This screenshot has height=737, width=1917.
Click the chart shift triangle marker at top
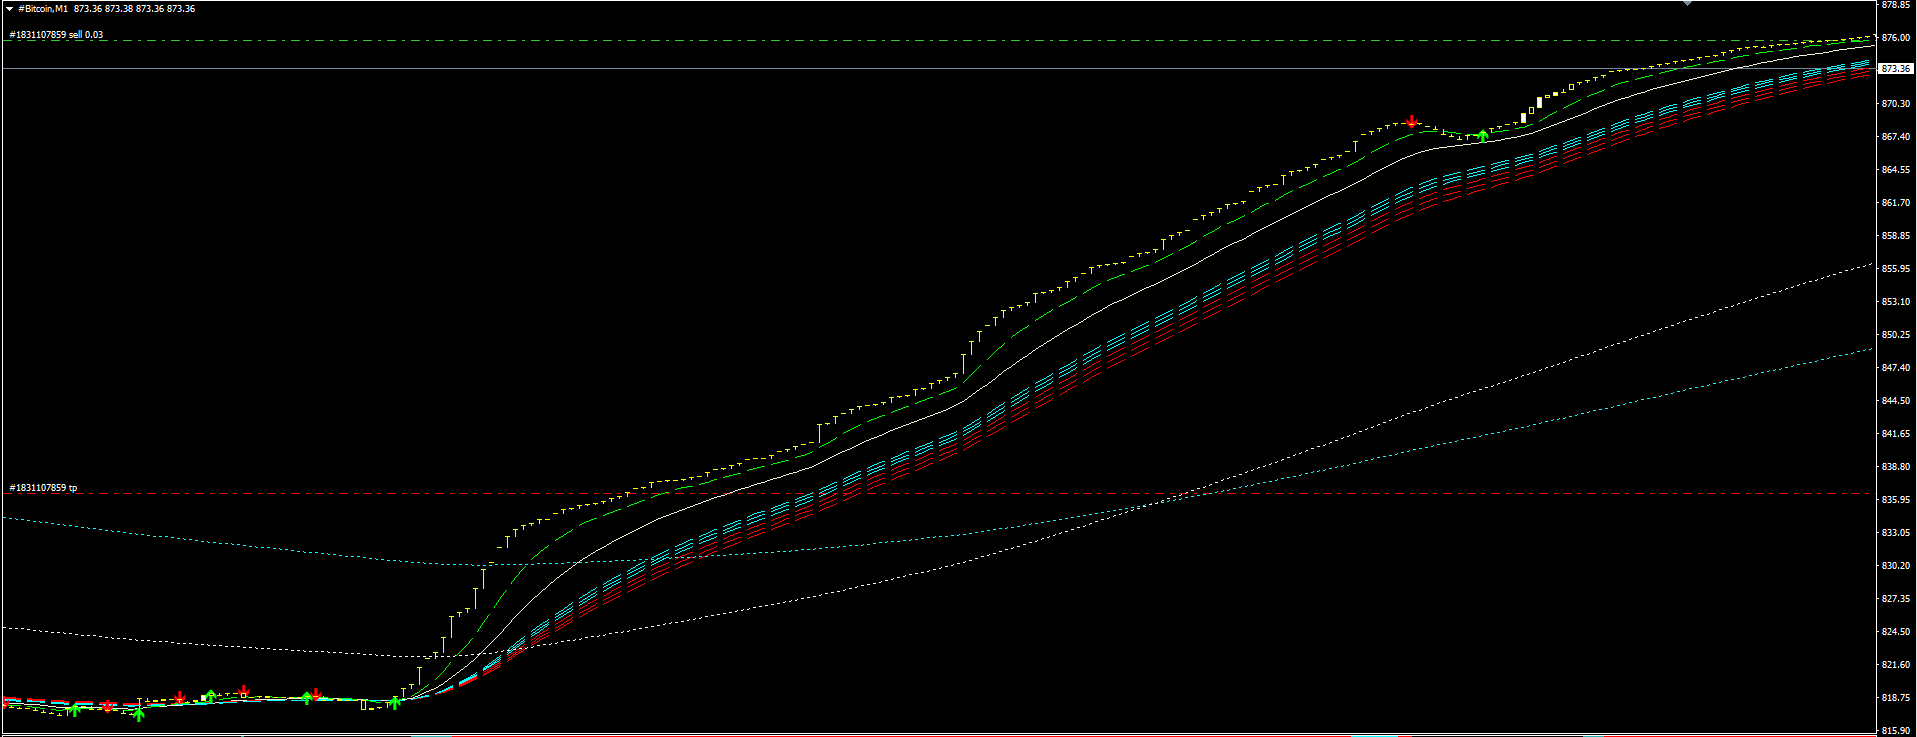point(1688,3)
